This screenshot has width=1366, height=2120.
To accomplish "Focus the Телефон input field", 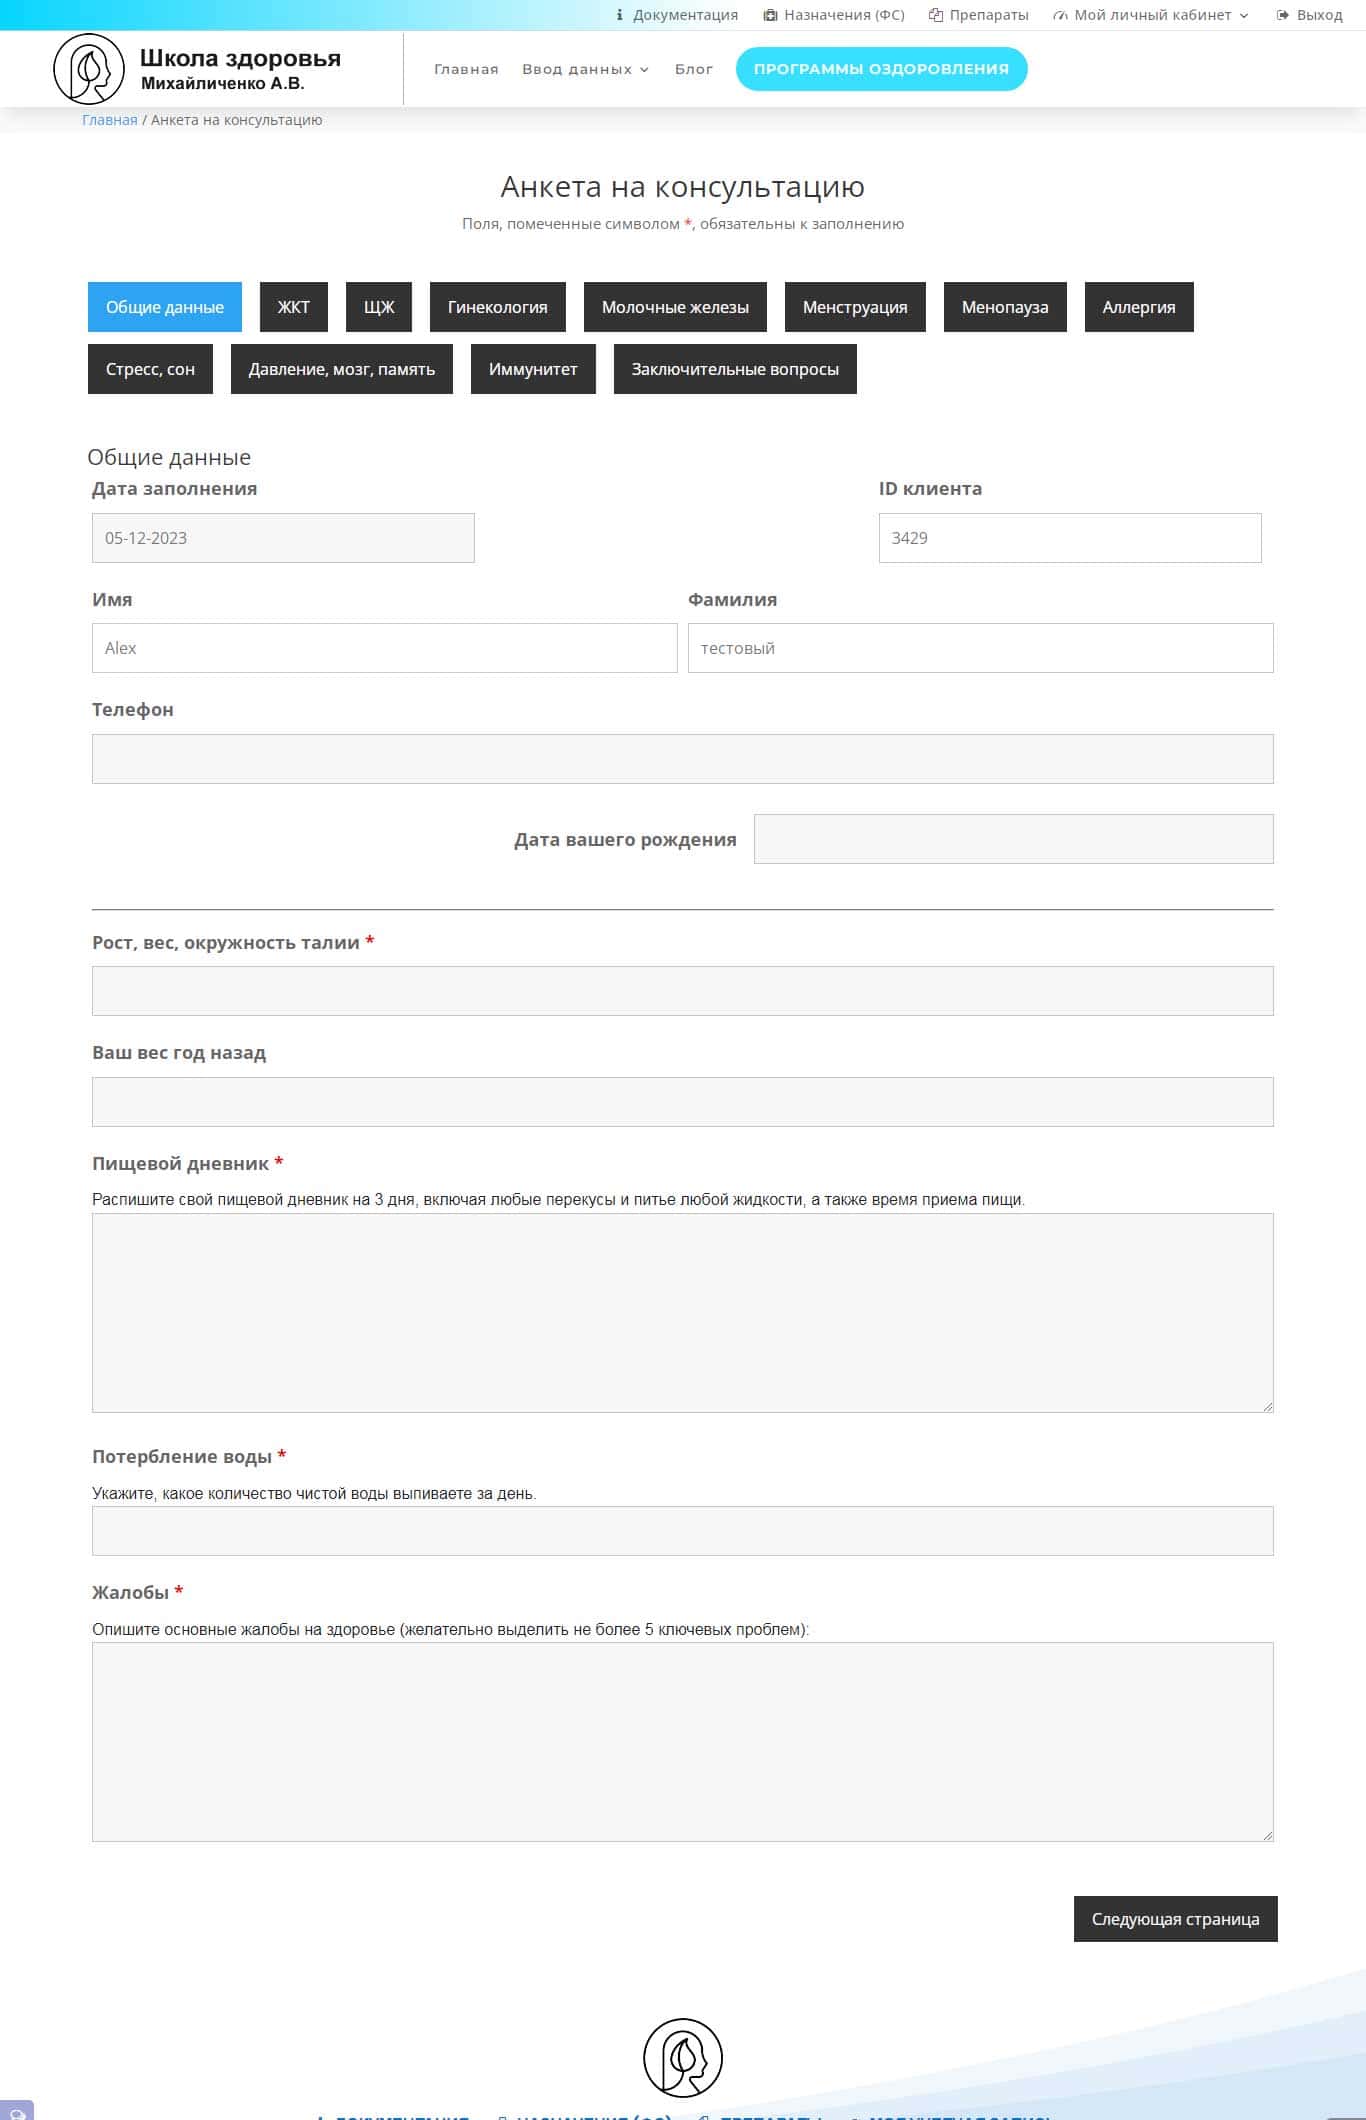I will [x=683, y=759].
